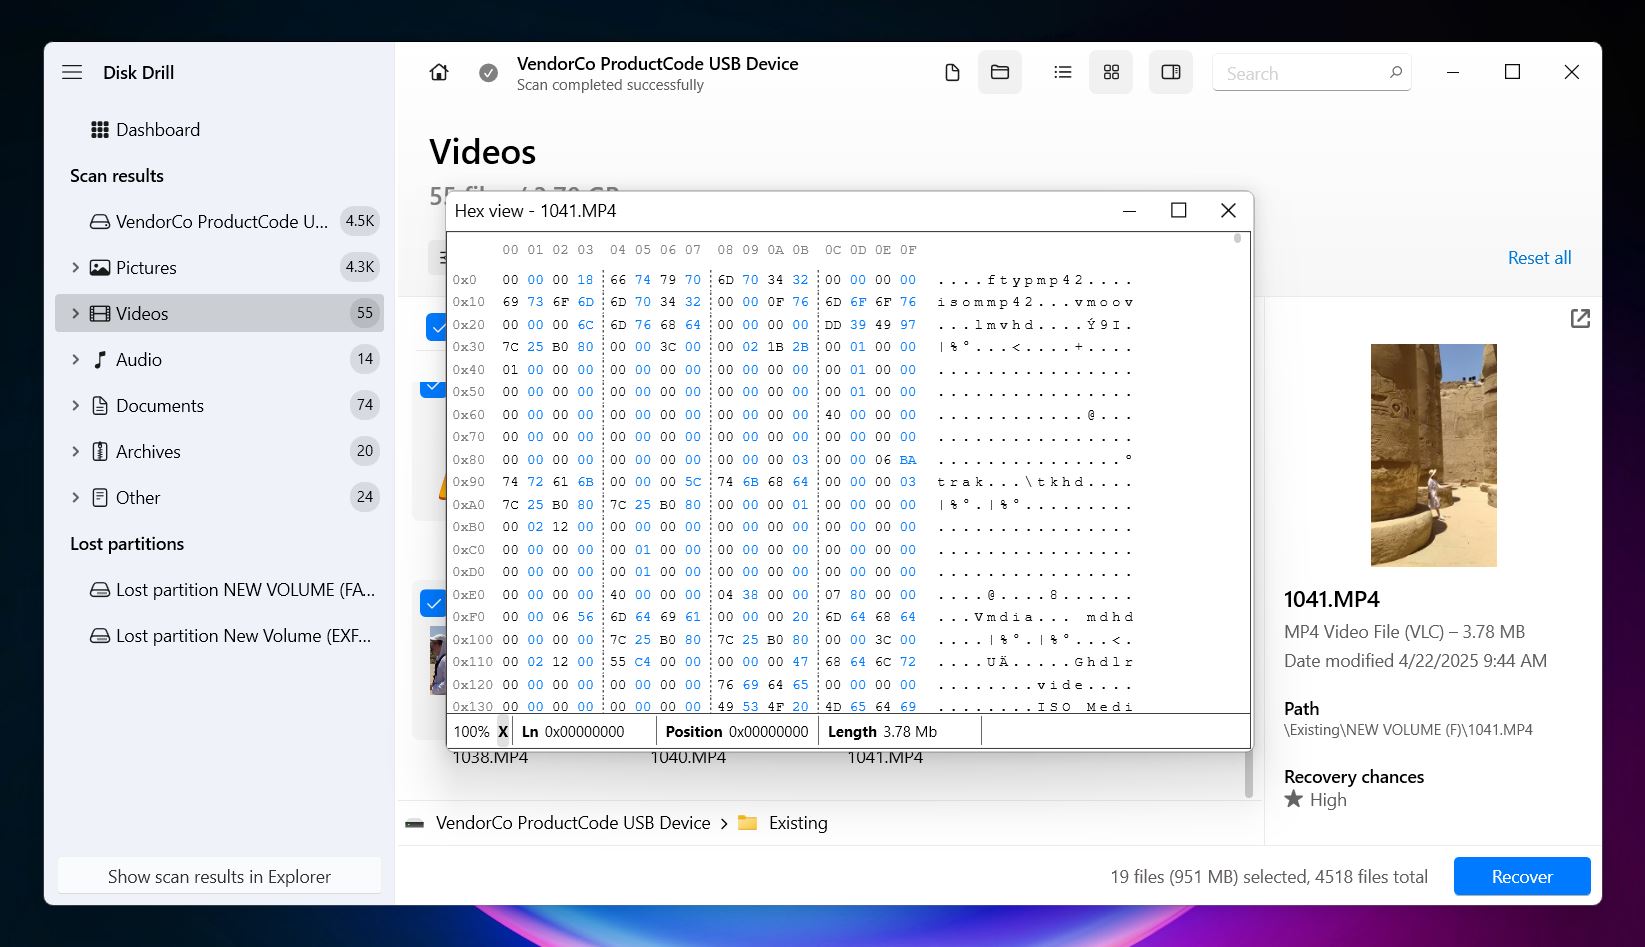Click Show scan results in Explorer
The height and width of the screenshot is (947, 1645).
(x=219, y=876)
